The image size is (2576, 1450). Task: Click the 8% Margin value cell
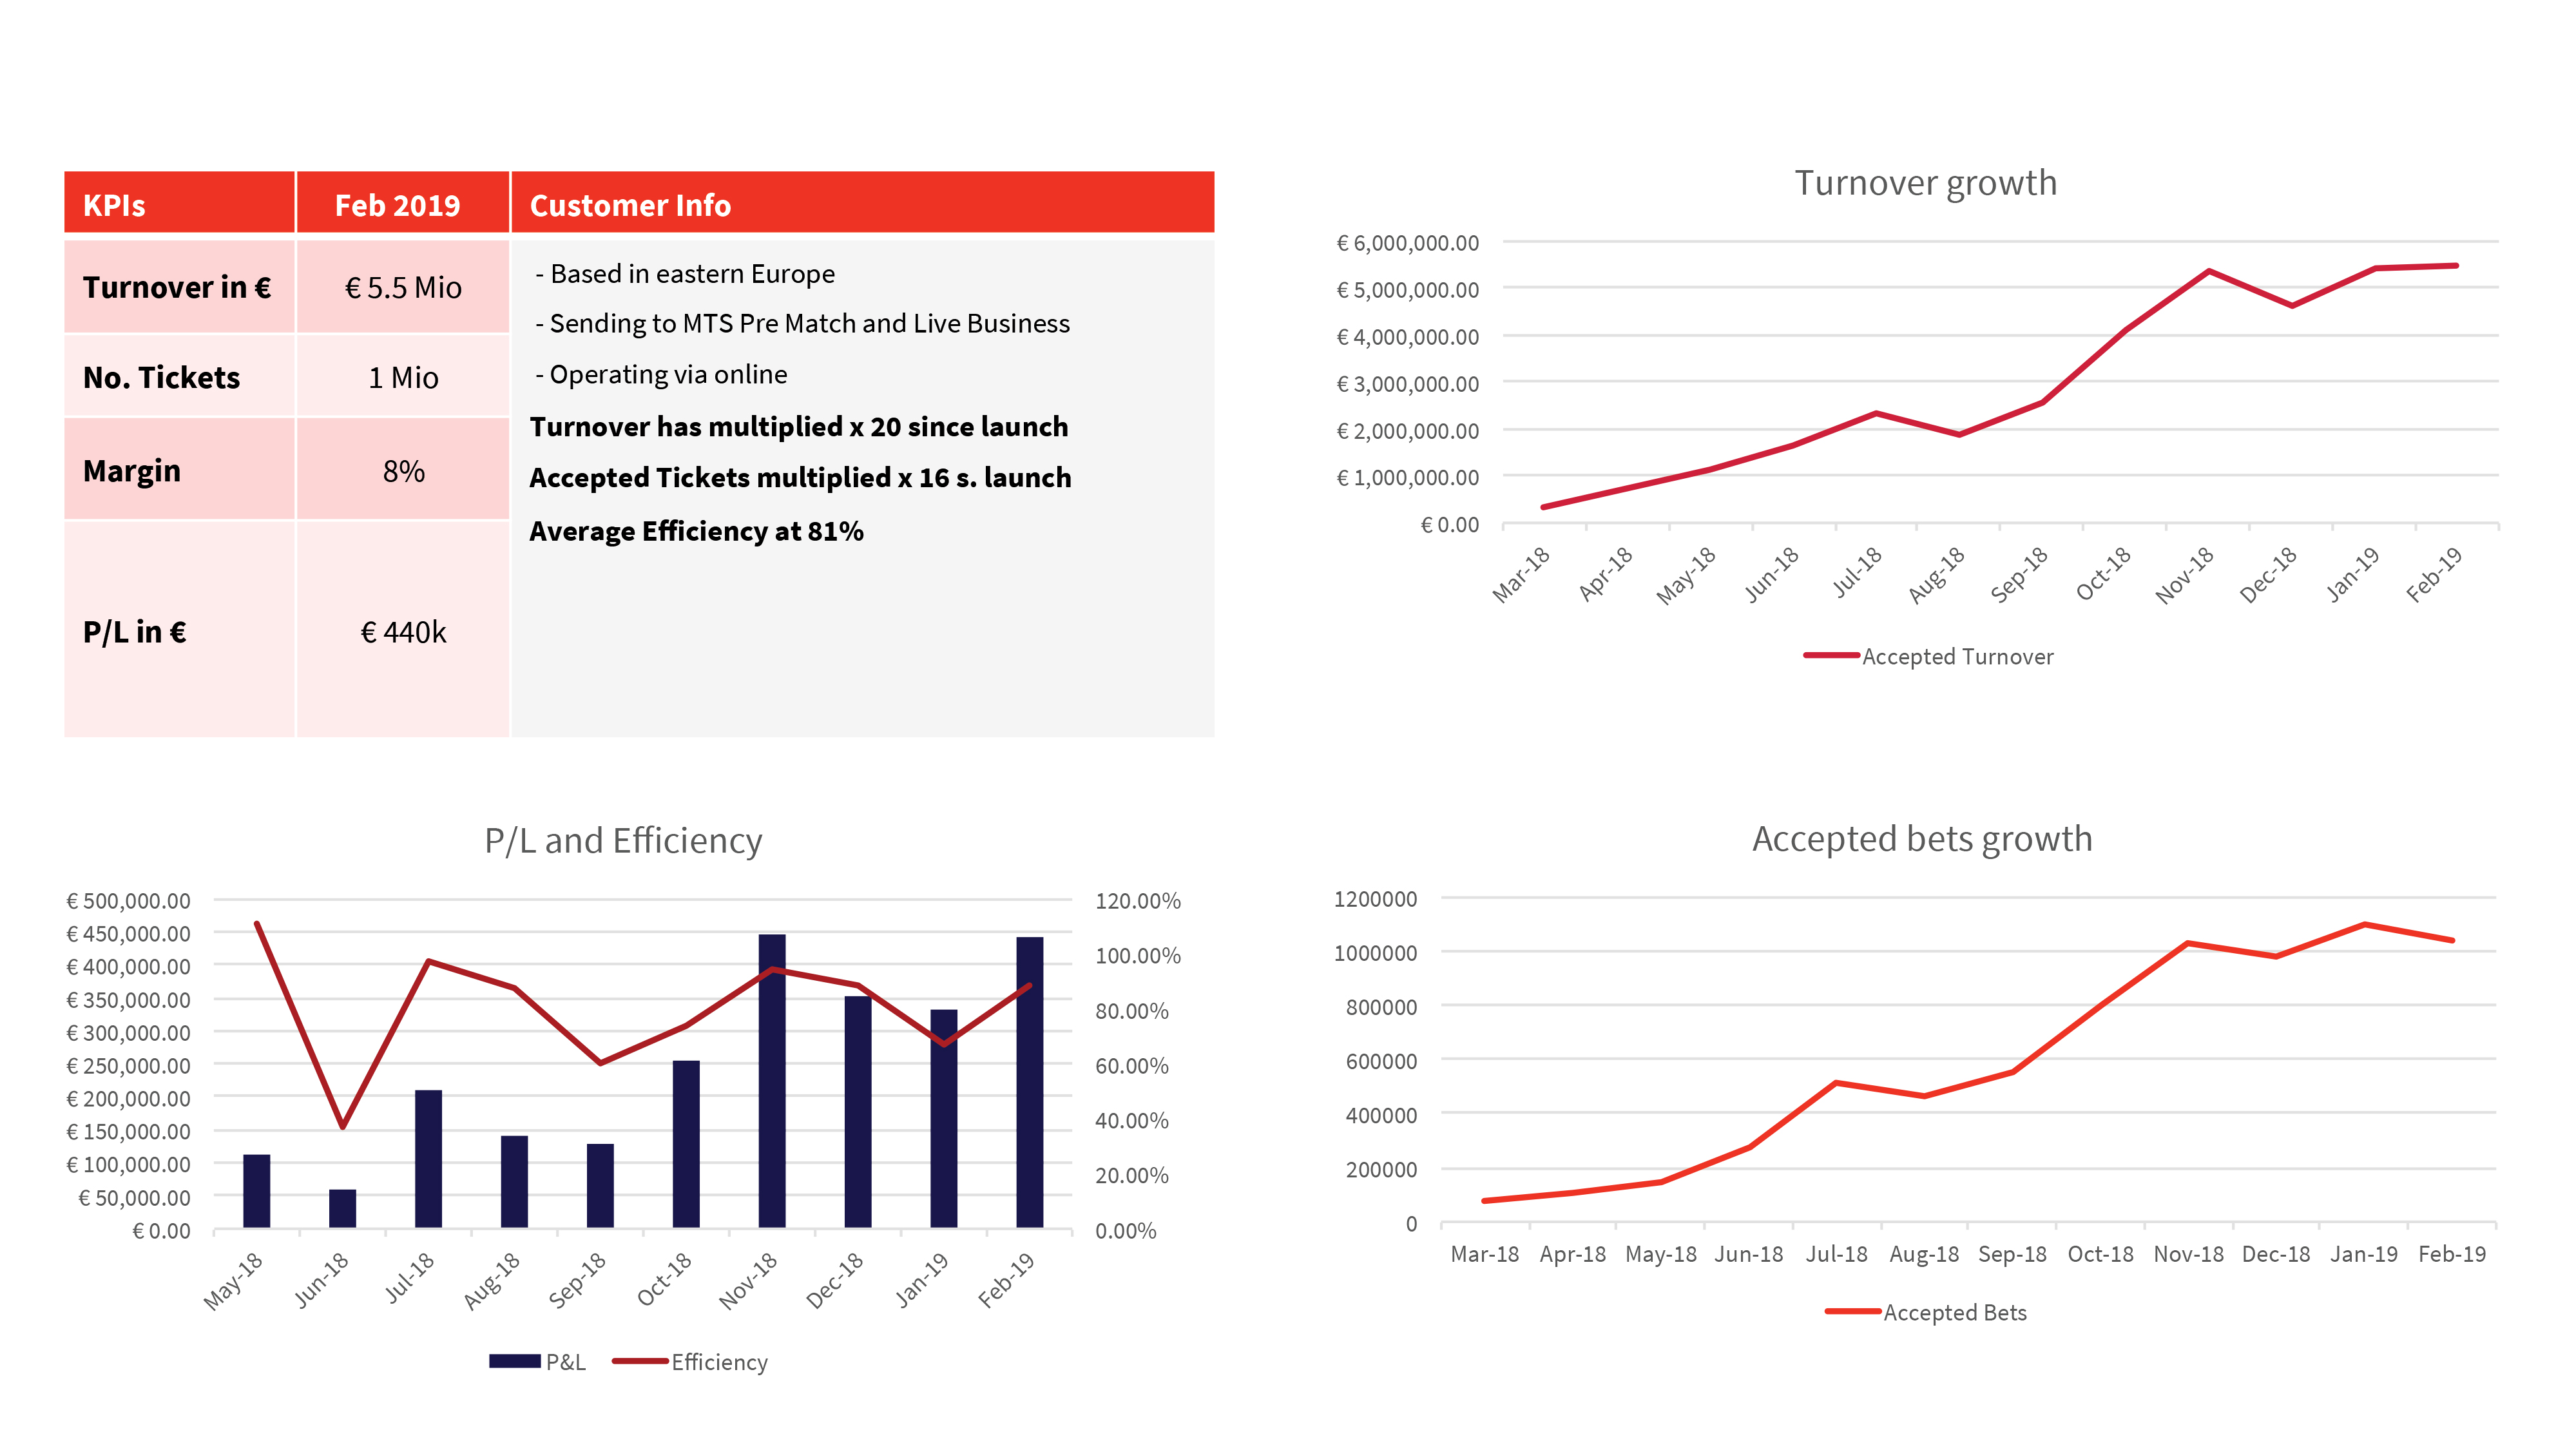402,470
